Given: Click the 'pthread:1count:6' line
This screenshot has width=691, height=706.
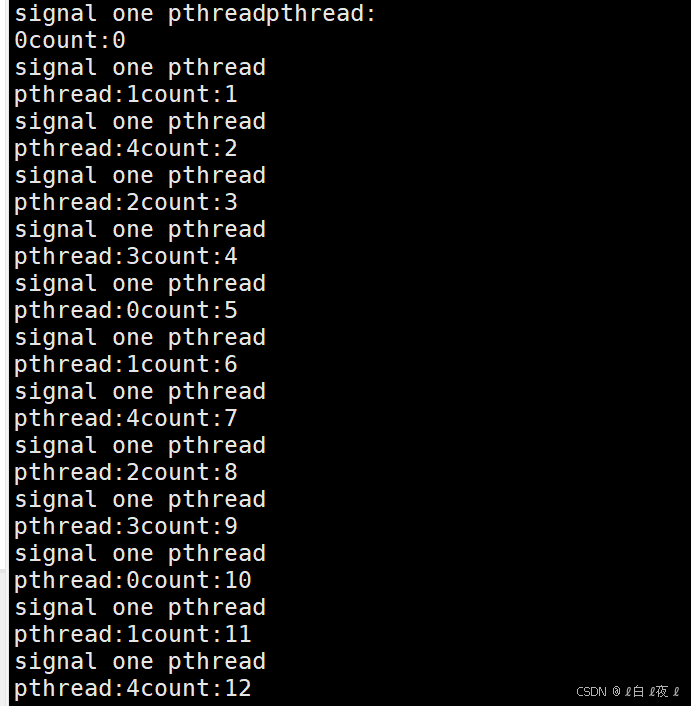Looking at the screenshot, I should [x=126, y=366].
